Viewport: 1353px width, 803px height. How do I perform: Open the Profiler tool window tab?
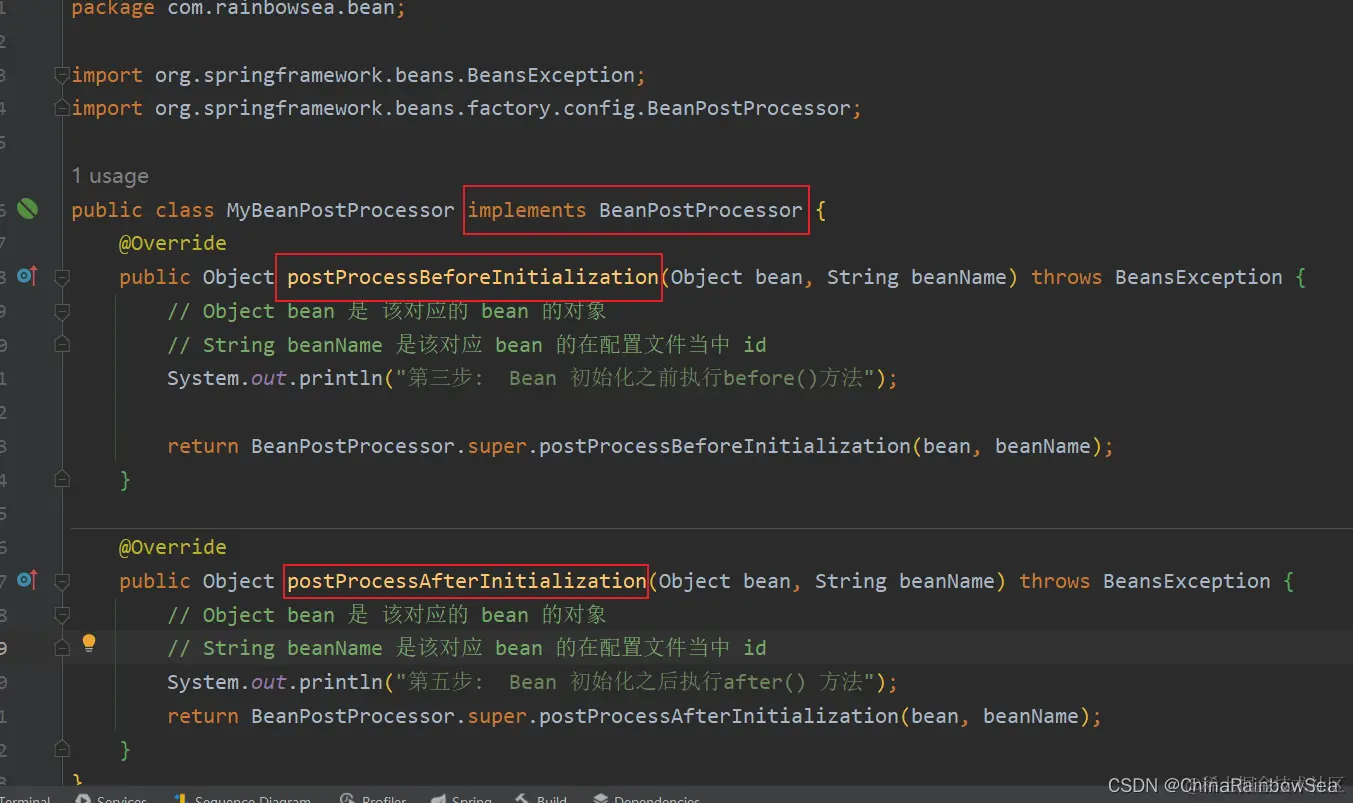click(x=373, y=798)
